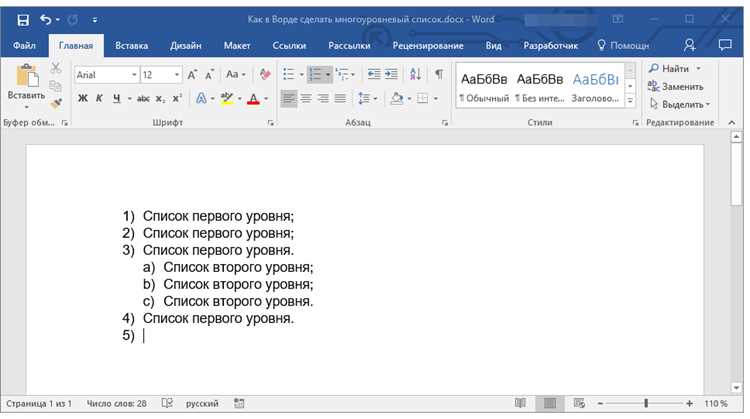
Task: Click the Clear All Formatting eraser icon
Action: [265, 74]
